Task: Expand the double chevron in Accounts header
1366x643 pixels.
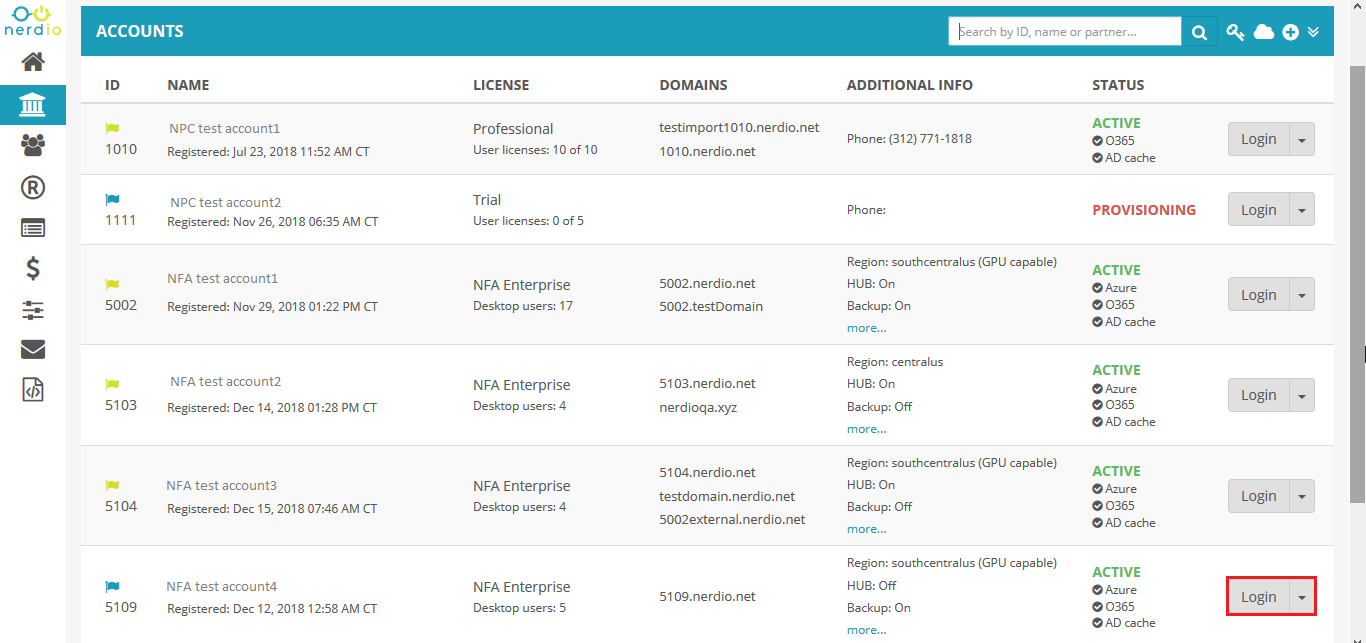Action: [x=1313, y=32]
